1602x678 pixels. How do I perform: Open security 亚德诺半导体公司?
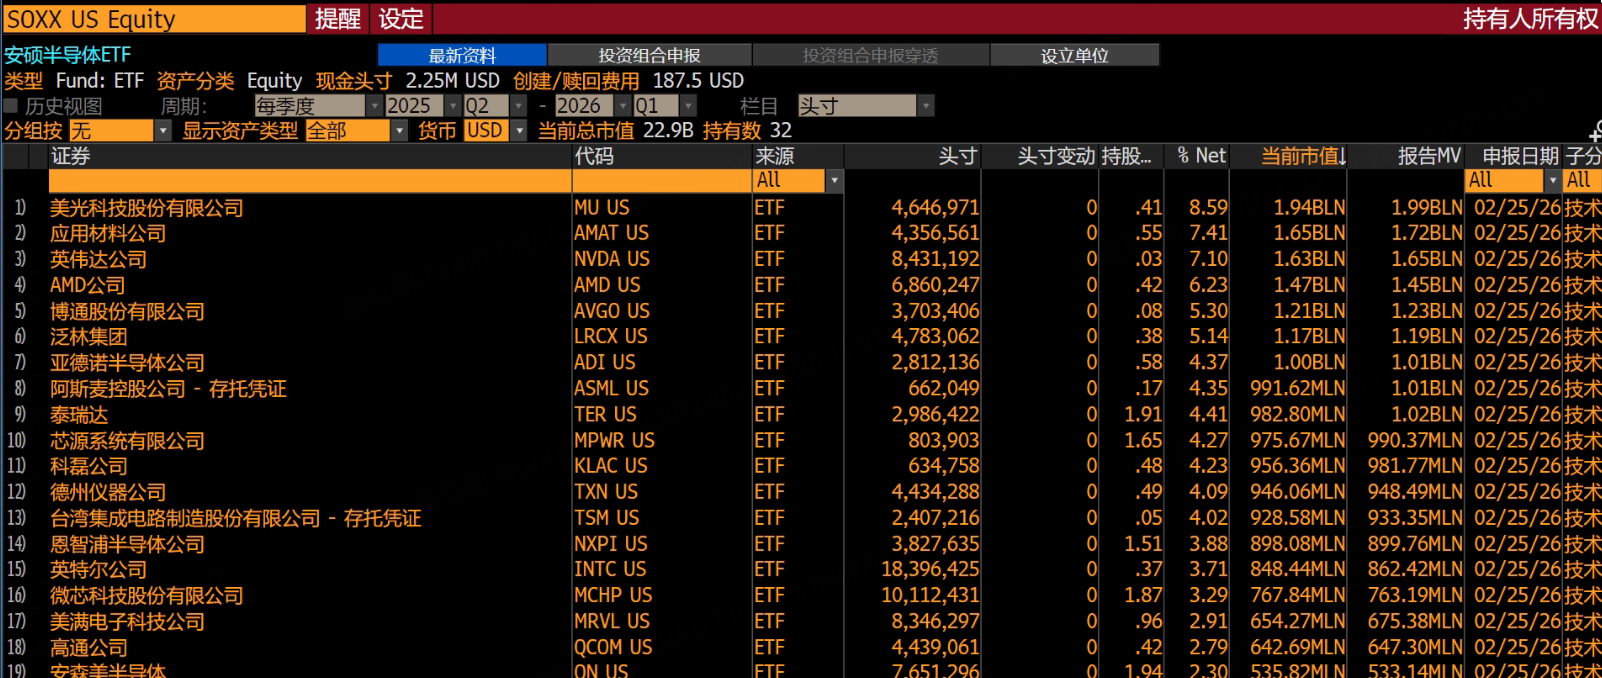coord(127,363)
